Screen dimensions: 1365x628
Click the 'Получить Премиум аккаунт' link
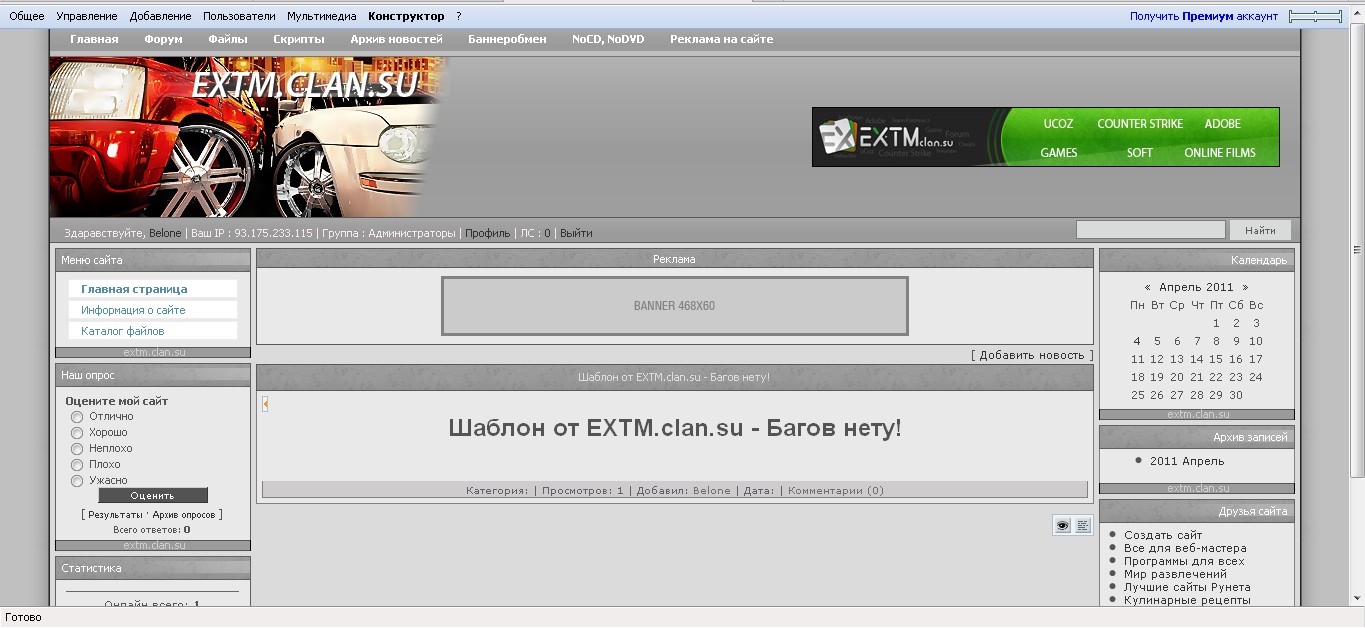pos(1204,16)
